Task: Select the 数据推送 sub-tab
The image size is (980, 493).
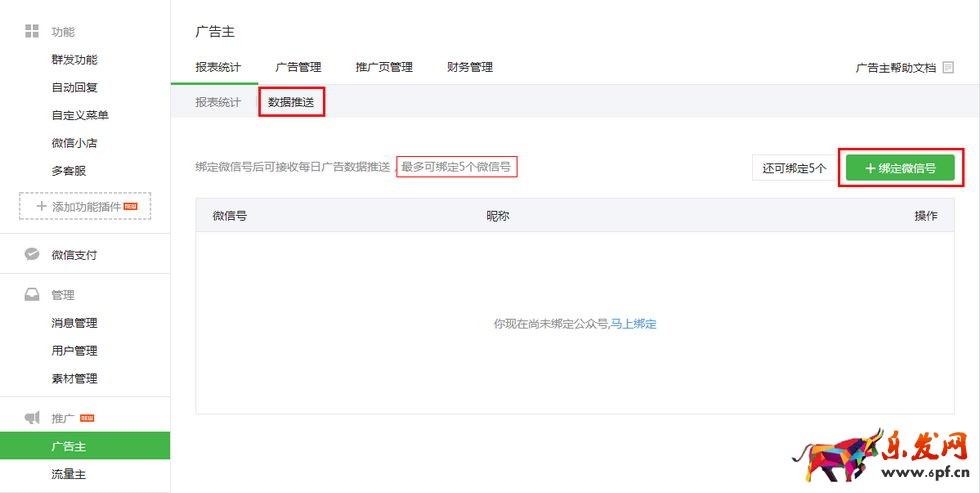Action: 291,102
